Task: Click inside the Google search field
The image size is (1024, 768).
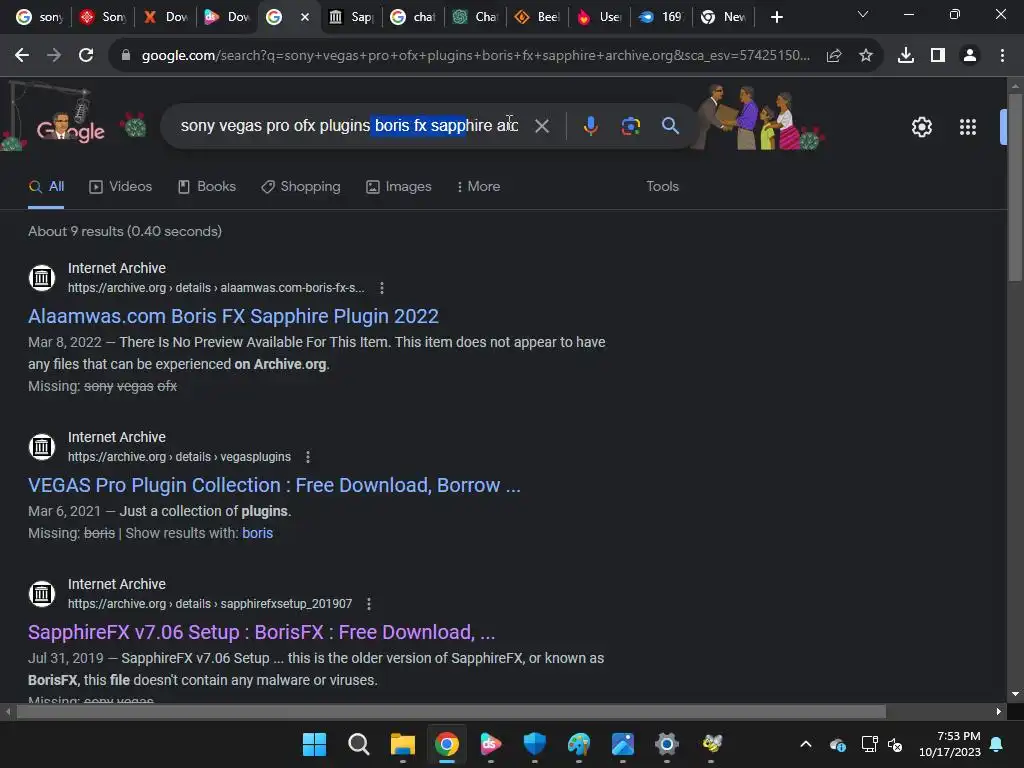Action: [349, 125]
